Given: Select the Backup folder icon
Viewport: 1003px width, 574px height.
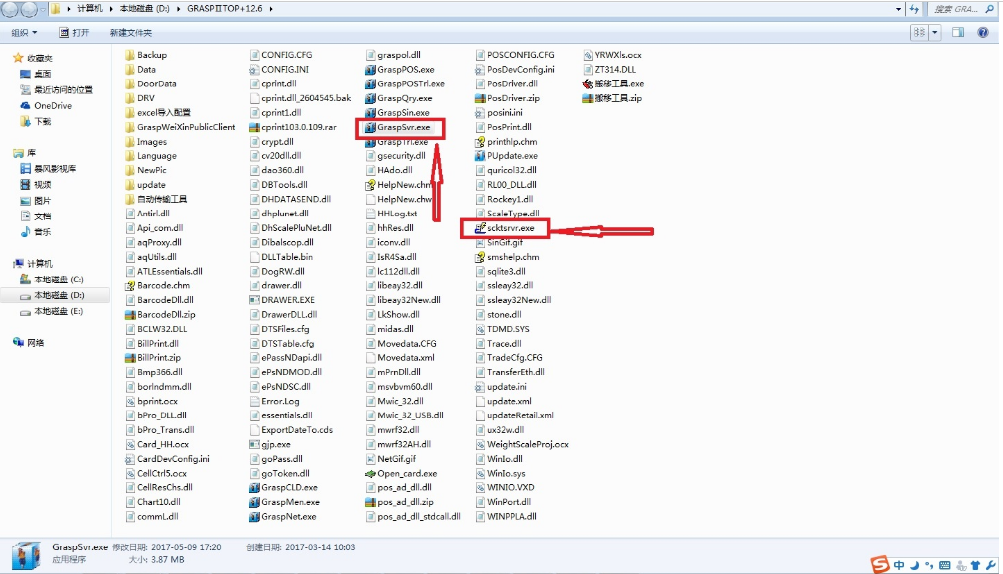Looking at the screenshot, I should pyautogui.click(x=130, y=55).
